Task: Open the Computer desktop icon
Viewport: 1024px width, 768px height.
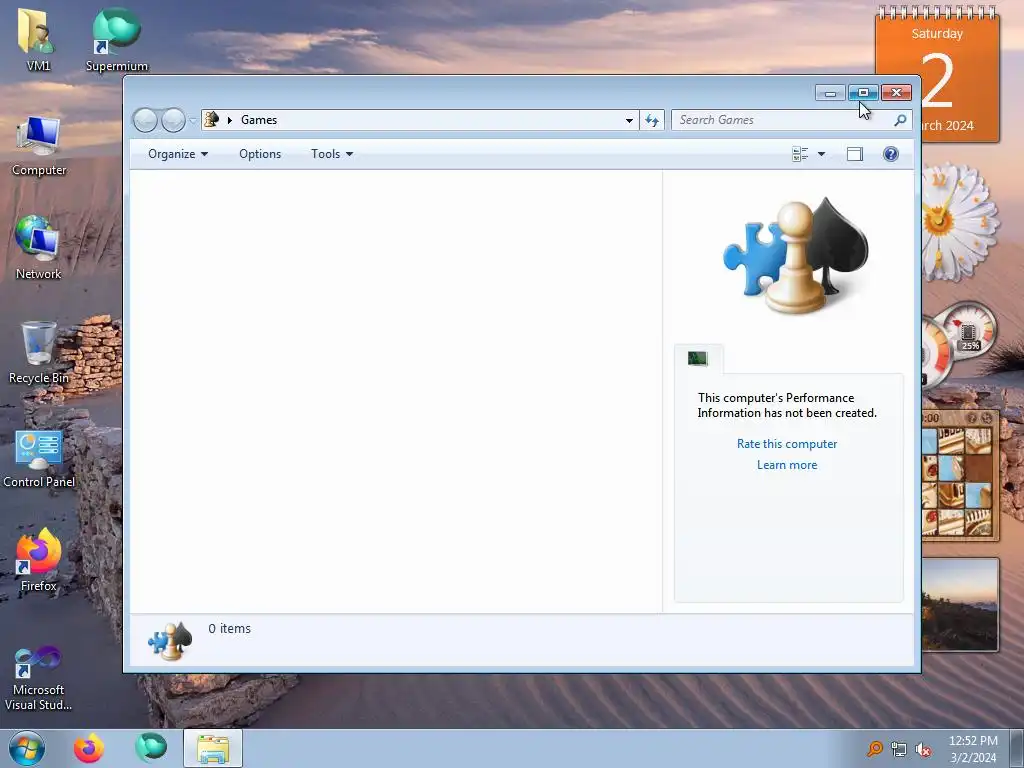Action: pos(39,146)
